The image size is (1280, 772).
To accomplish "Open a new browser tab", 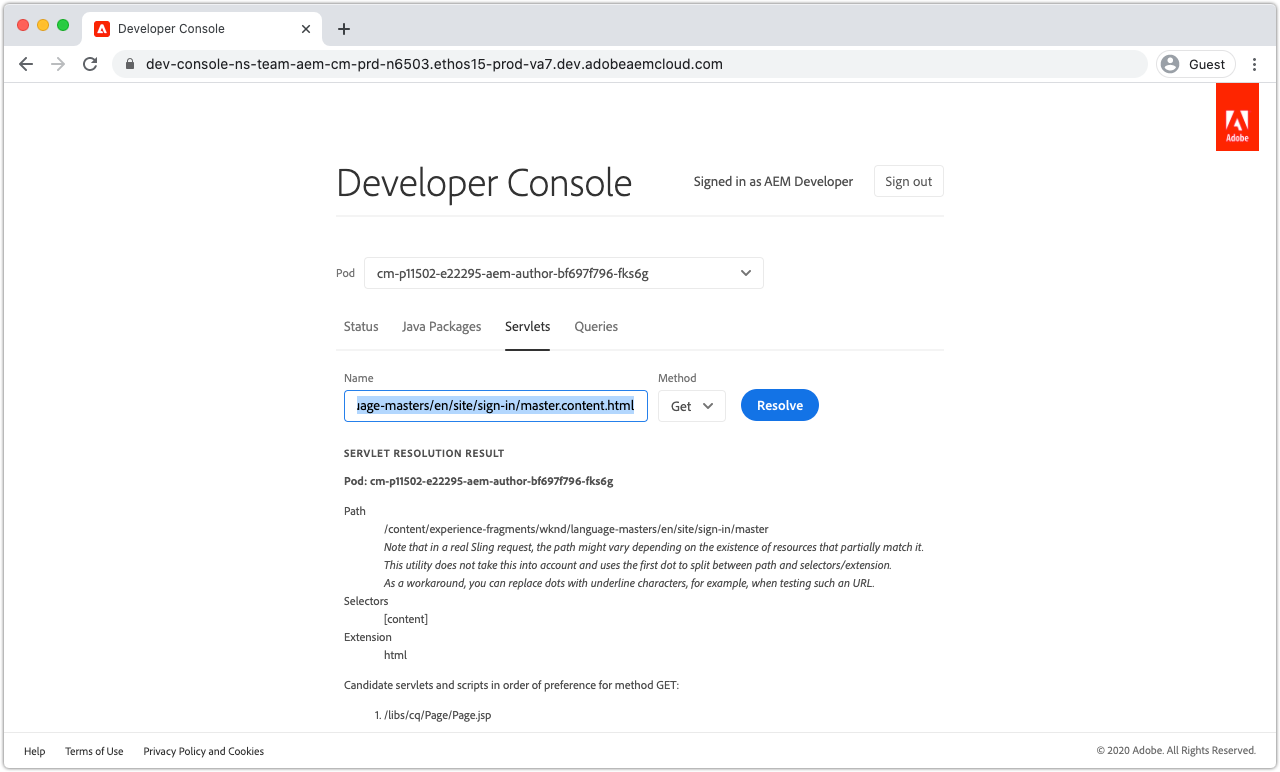I will pos(343,29).
